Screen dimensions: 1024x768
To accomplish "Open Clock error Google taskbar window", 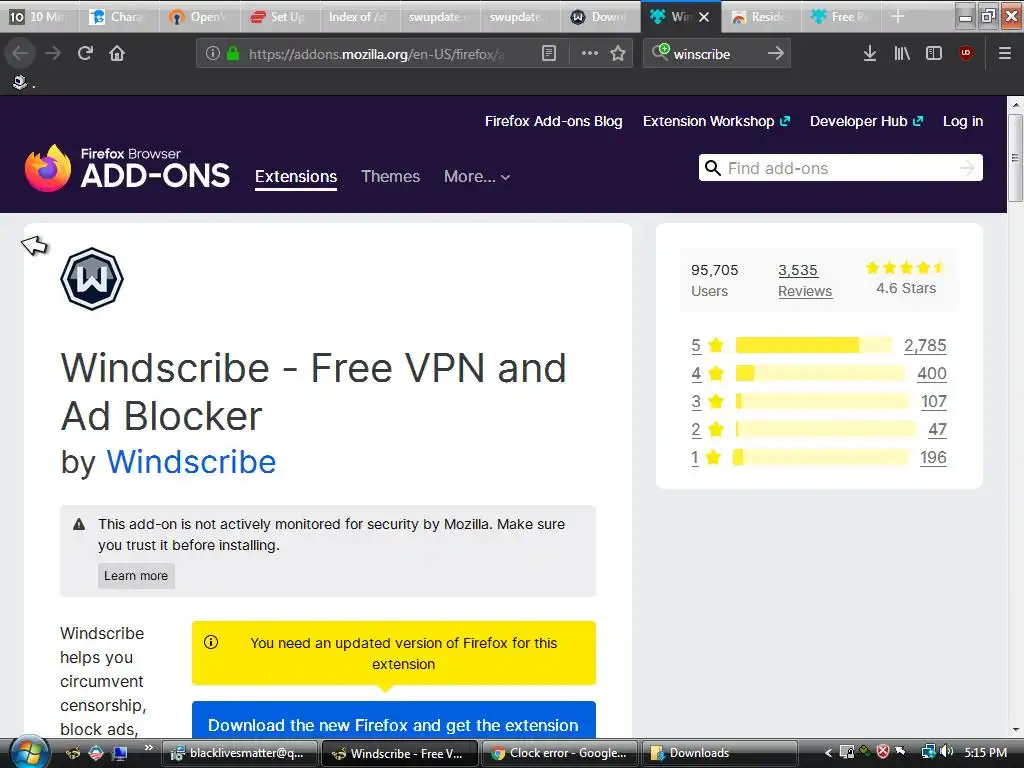I will pyautogui.click(x=560, y=753).
